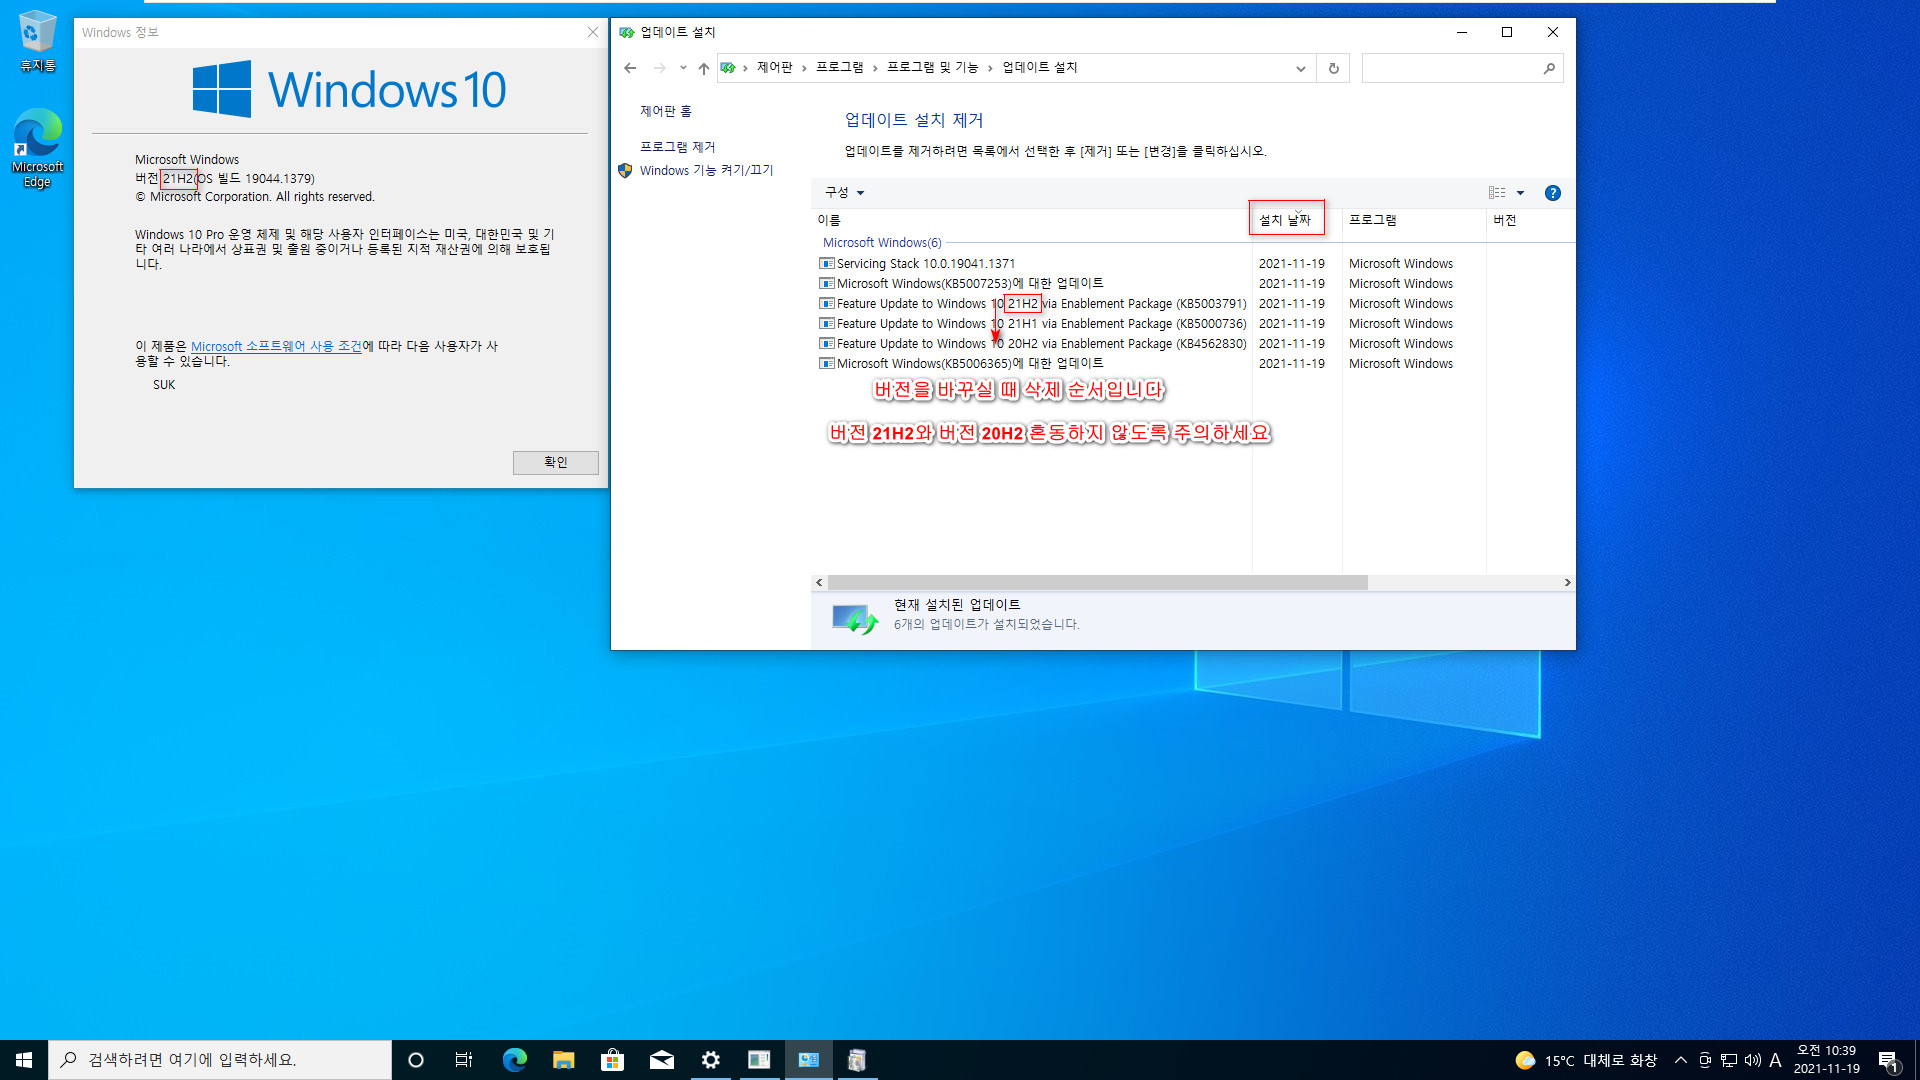The height and width of the screenshot is (1080, 1920).
Task: Click the search magnifier icon
Action: (1549, 68)
